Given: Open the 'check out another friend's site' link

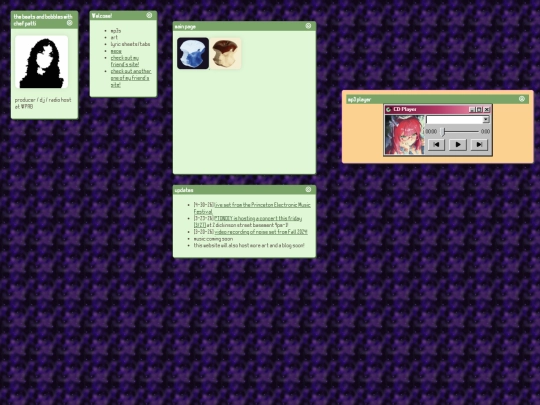Looking at the screenshot, I should pos(131,78).
